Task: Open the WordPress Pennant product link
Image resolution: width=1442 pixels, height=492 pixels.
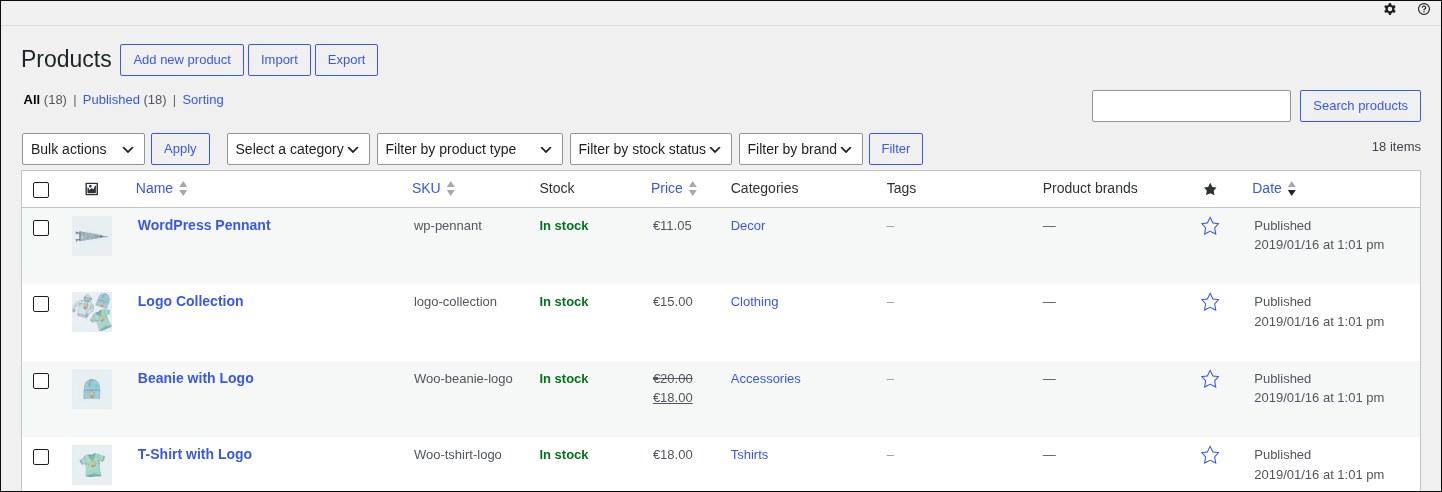Action: tap(204, 225)
